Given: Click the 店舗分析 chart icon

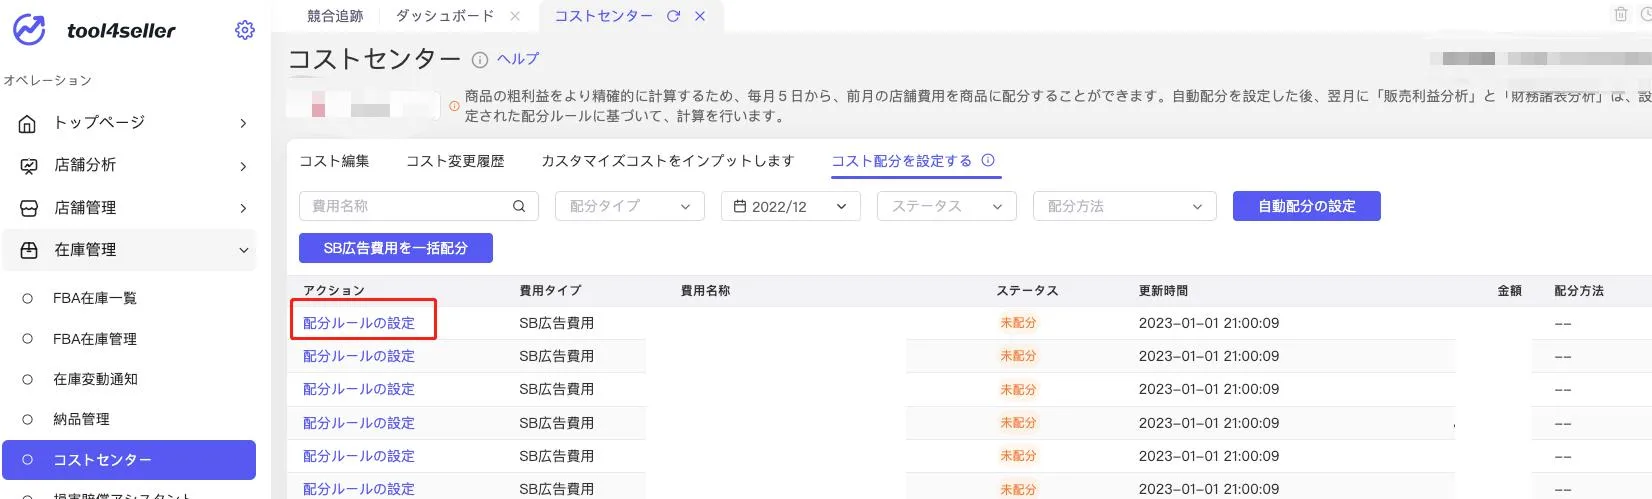Looking at the screenshot, I should pos(28,165).
